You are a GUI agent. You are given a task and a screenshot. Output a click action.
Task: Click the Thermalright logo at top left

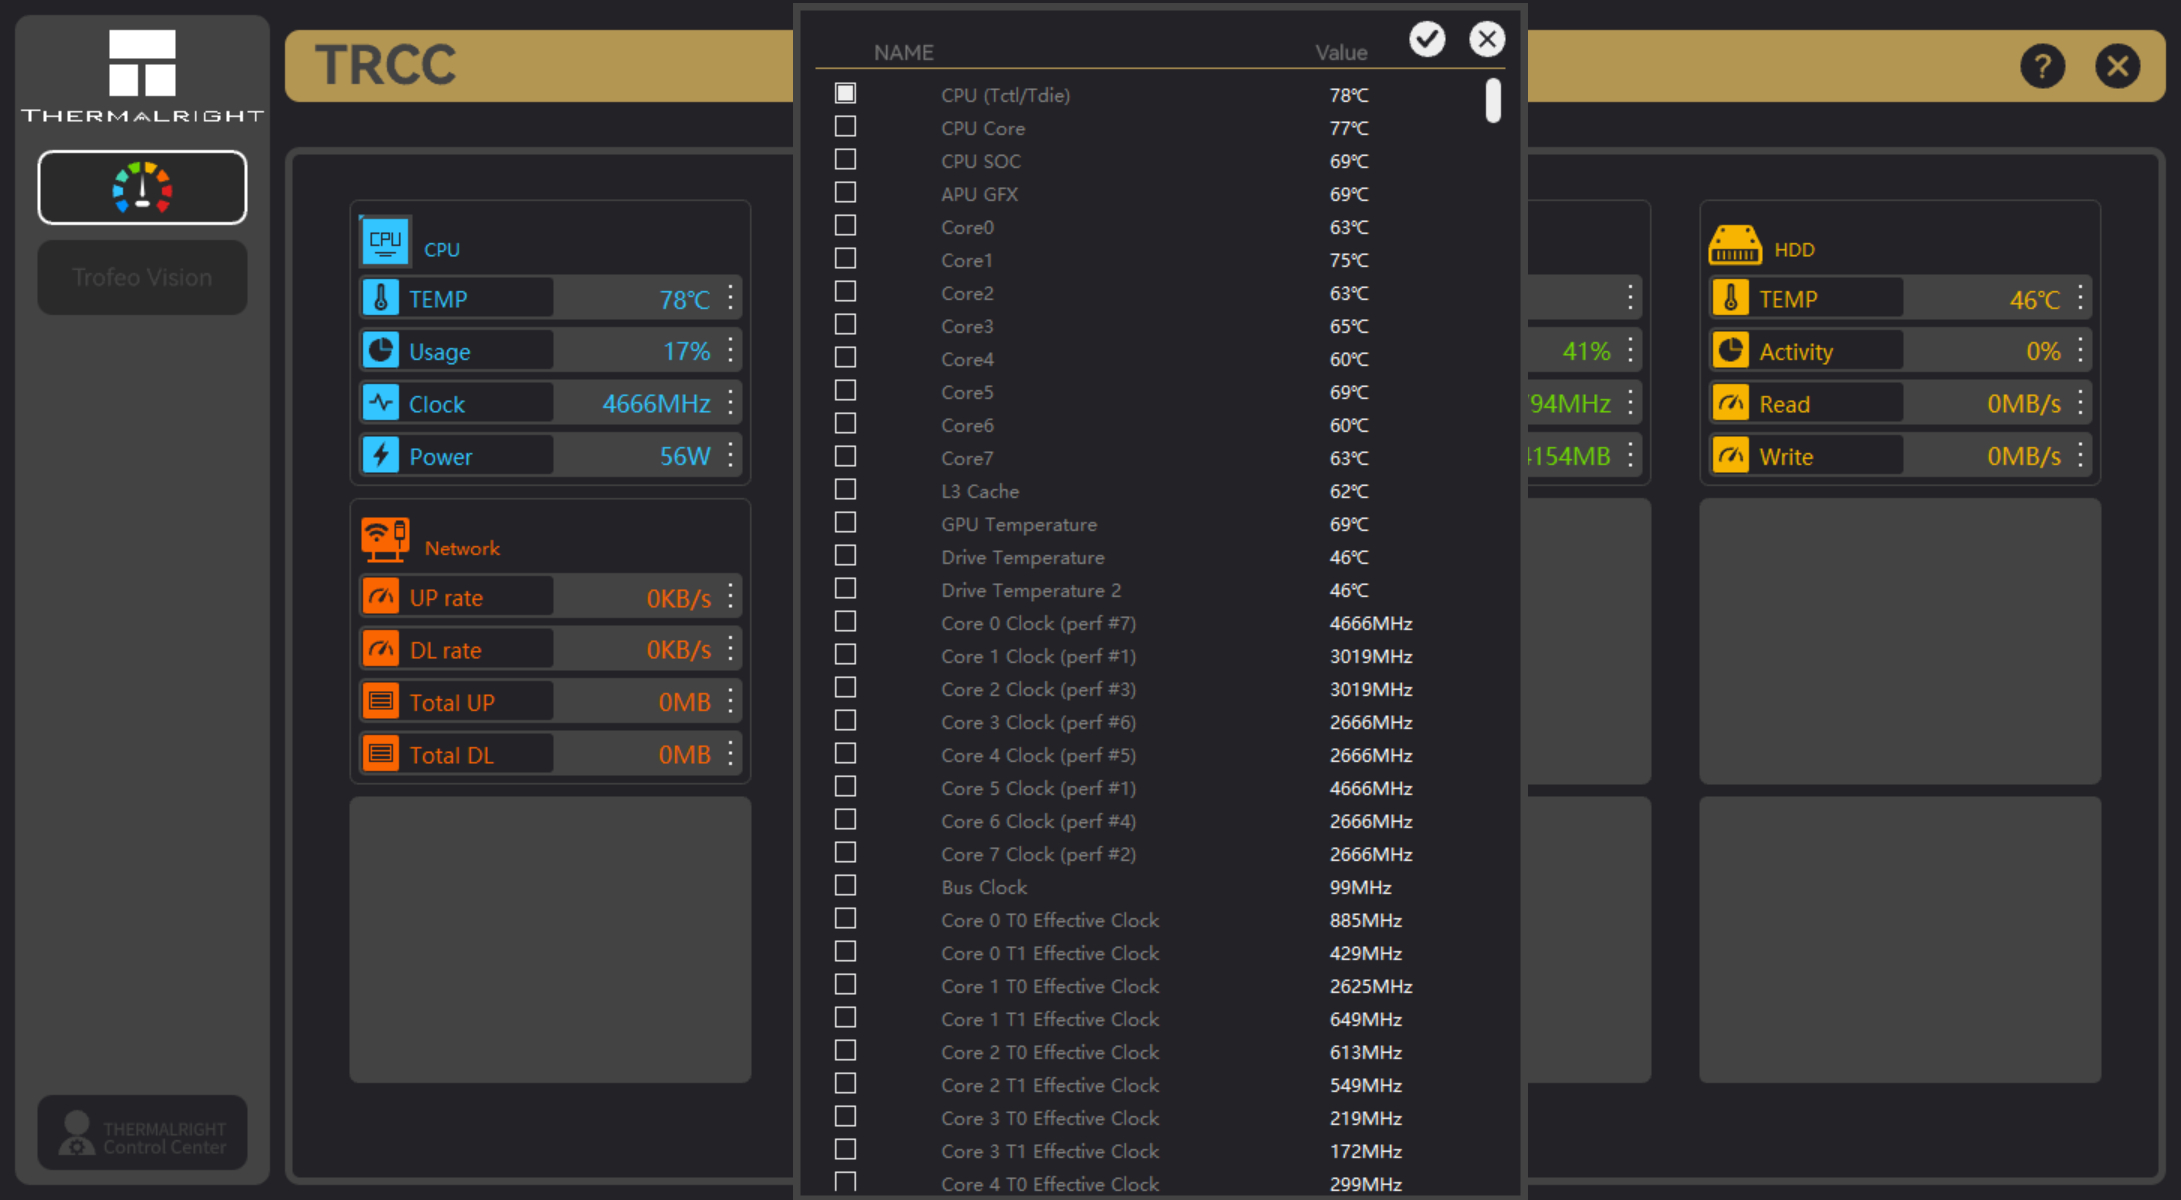(142, 76)
